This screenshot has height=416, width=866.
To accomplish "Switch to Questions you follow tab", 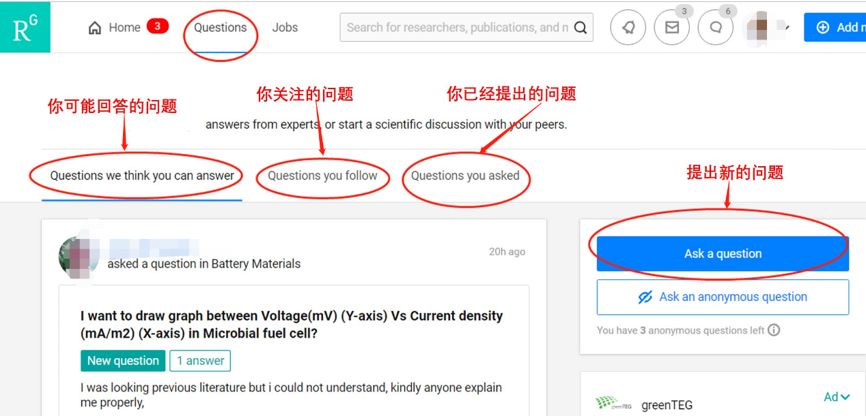I will pyautogui.click(x=323, y=176).
